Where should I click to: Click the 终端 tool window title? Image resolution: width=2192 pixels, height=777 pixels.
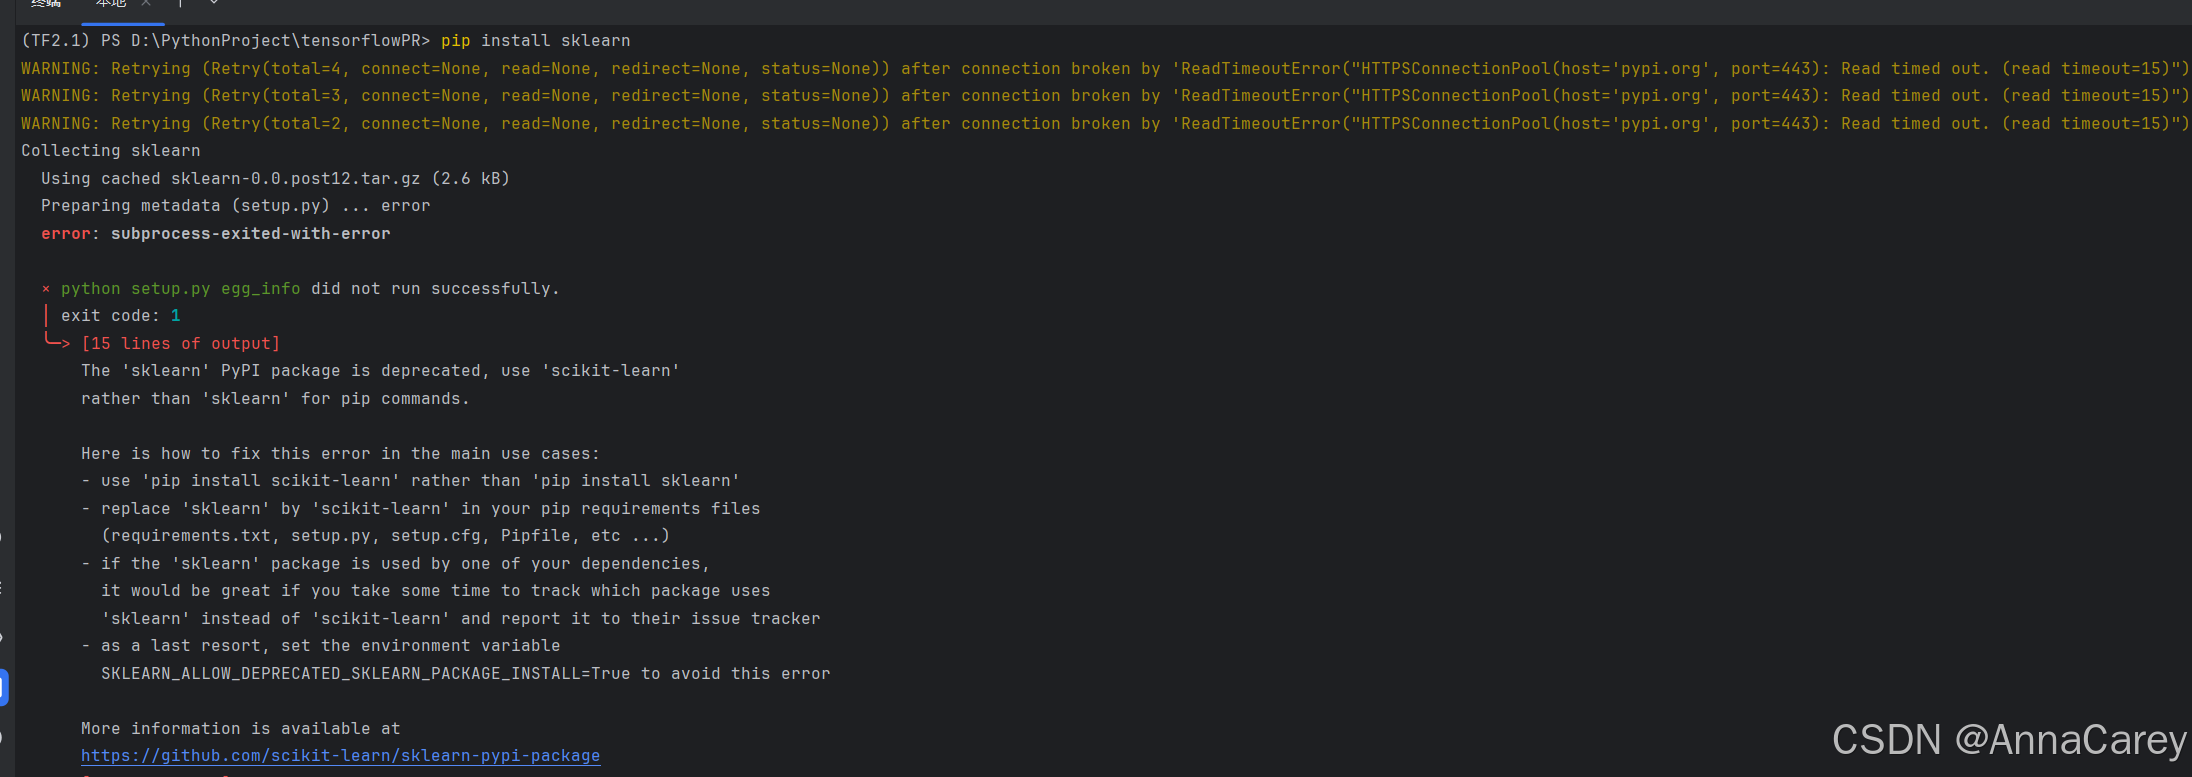pyautogui.click(x=46, y=4)
